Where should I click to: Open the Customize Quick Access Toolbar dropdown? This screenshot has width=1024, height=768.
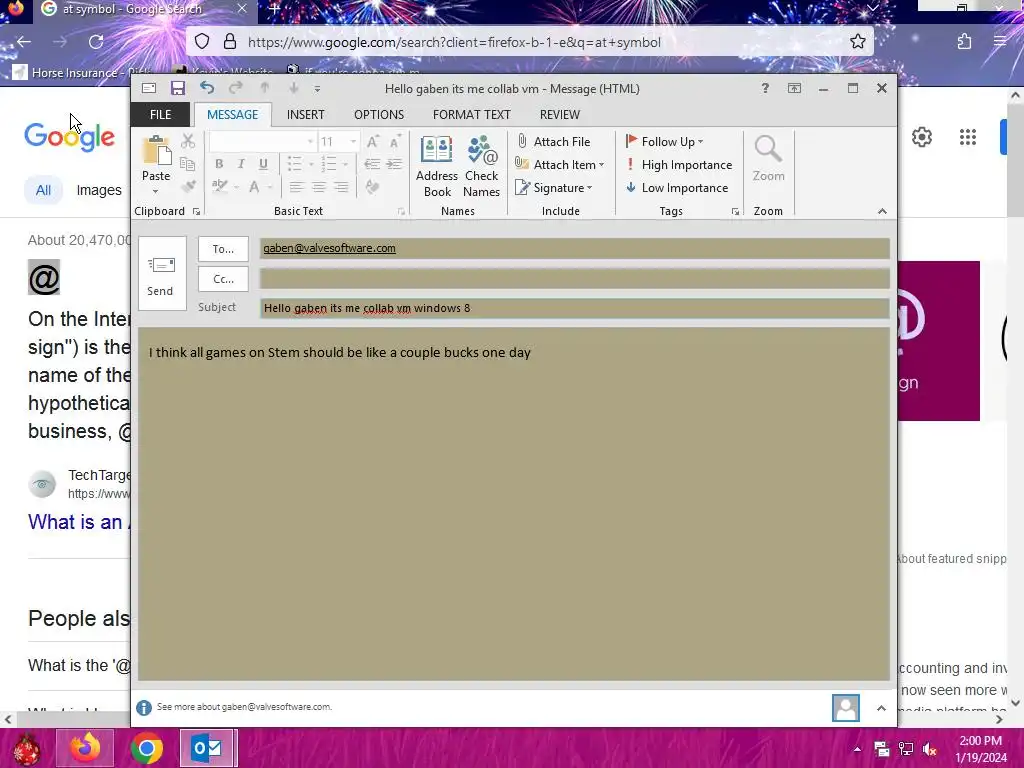pyautogui.click(x=317, y=89)
